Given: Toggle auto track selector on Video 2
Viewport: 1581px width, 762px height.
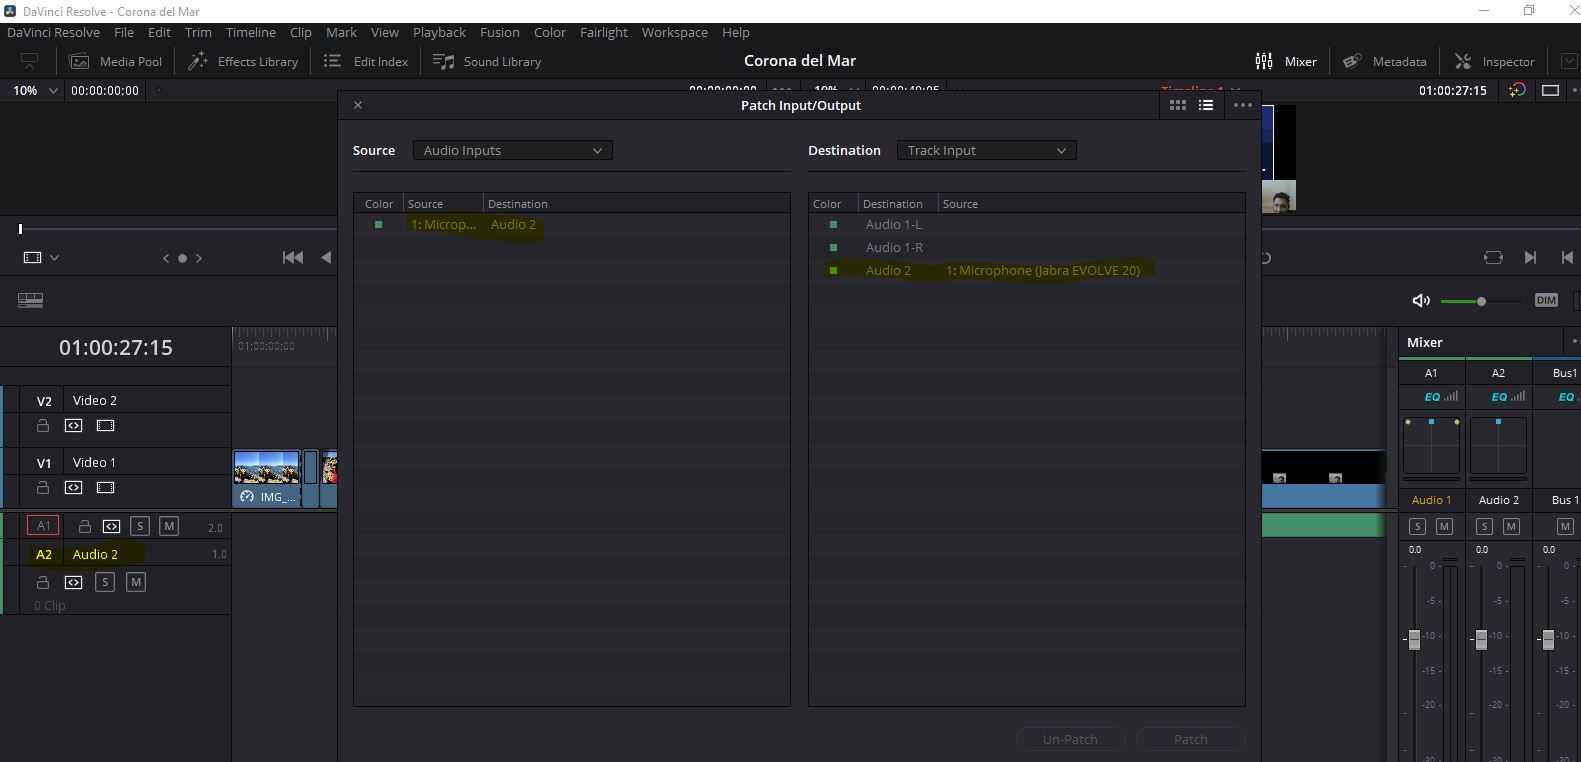Looking at the screenshot, I should (x=73, y=425).
